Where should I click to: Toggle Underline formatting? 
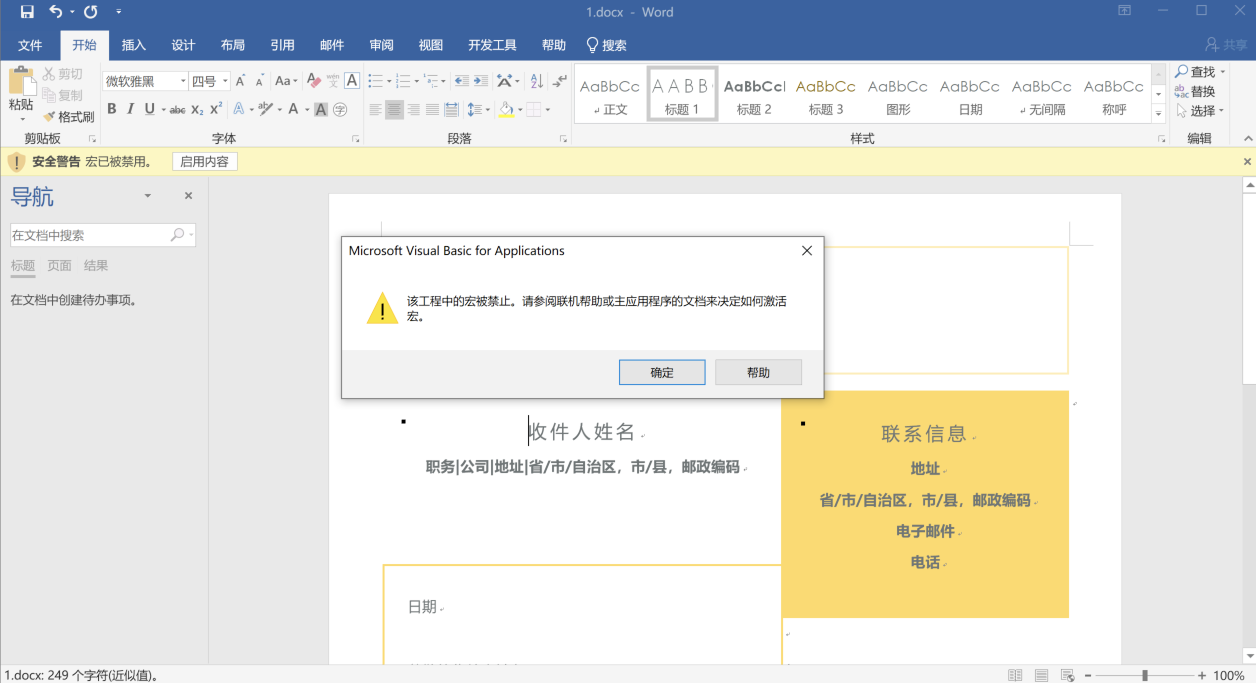click(x=149, y=109)
